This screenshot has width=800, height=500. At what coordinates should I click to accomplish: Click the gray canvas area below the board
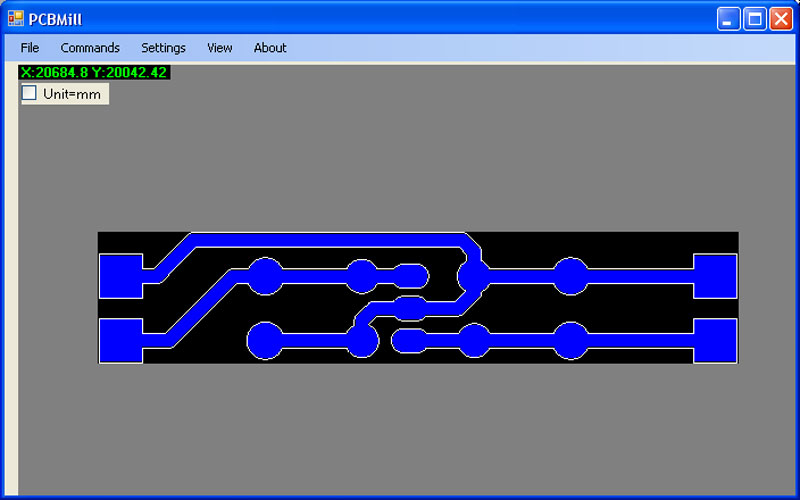408,429
